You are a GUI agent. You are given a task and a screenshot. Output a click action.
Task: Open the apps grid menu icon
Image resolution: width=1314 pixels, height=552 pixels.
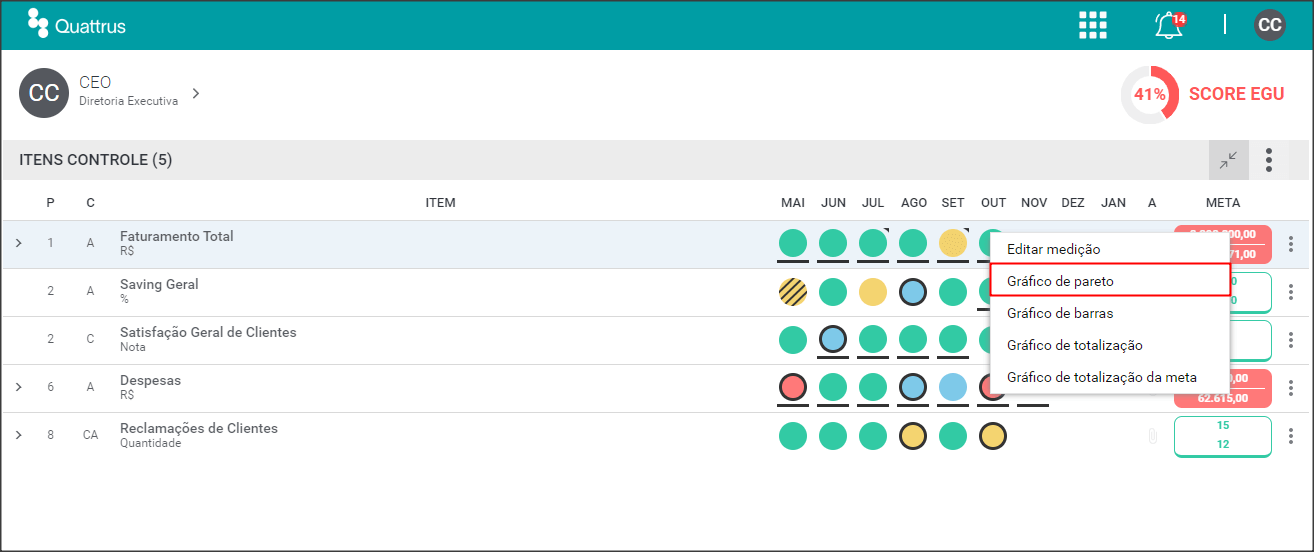[x=1093, y=25]
